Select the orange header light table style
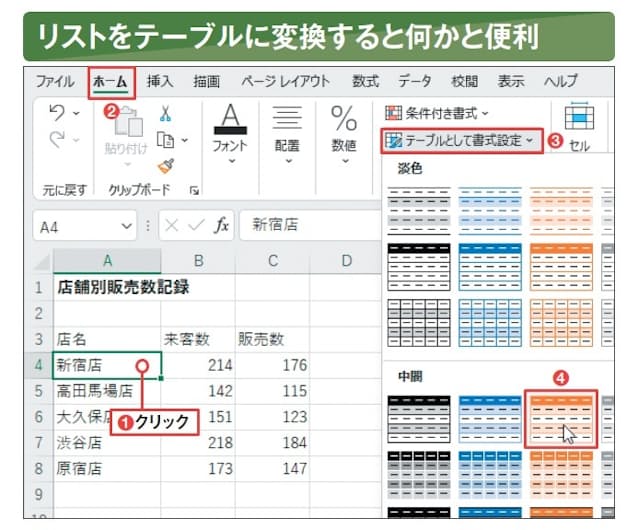Viewport: 638px width, 530px height. click(561, 267)
